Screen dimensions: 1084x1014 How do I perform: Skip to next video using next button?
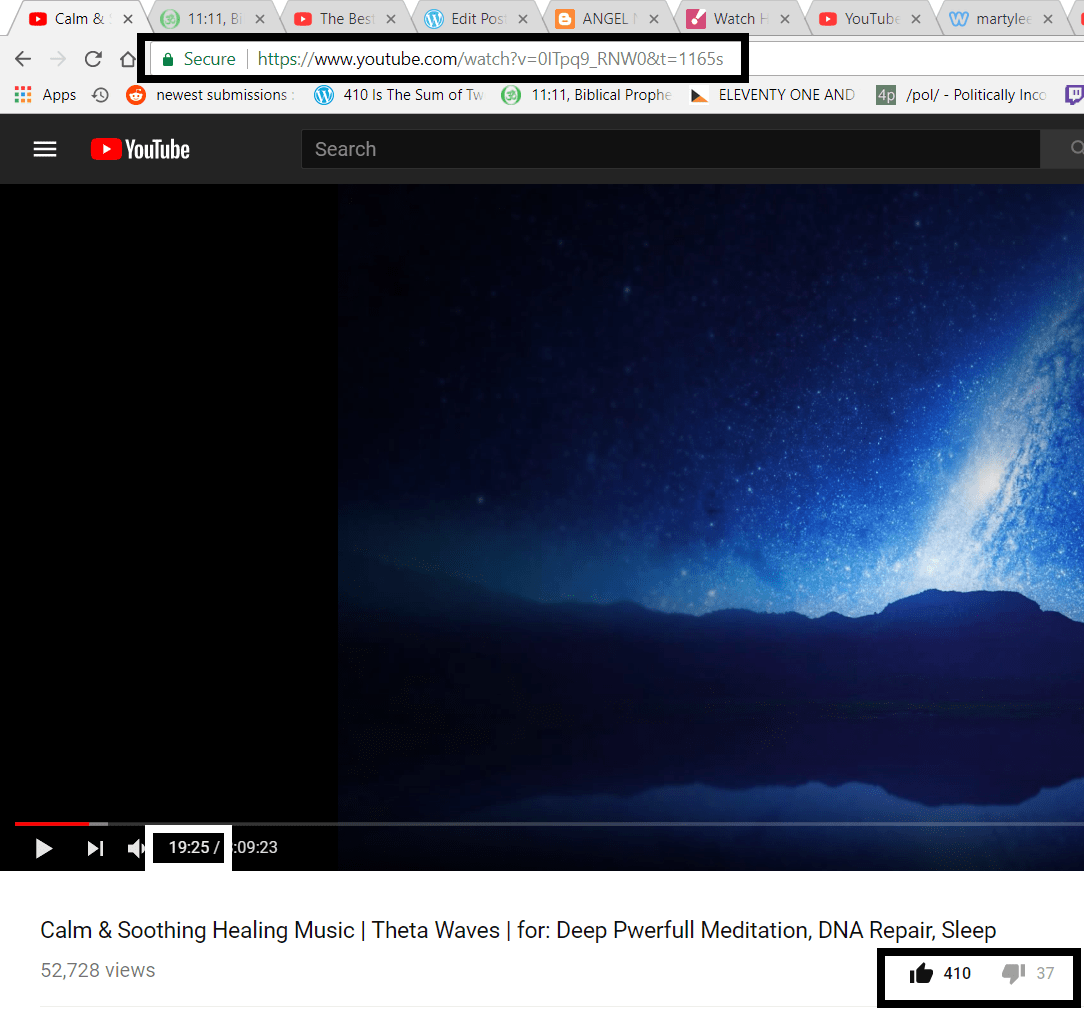(95, 848)
